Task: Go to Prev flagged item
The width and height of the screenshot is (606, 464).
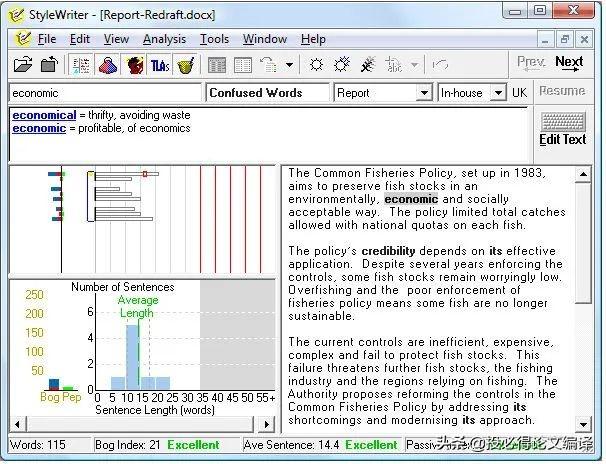Action: pos(531,63)
